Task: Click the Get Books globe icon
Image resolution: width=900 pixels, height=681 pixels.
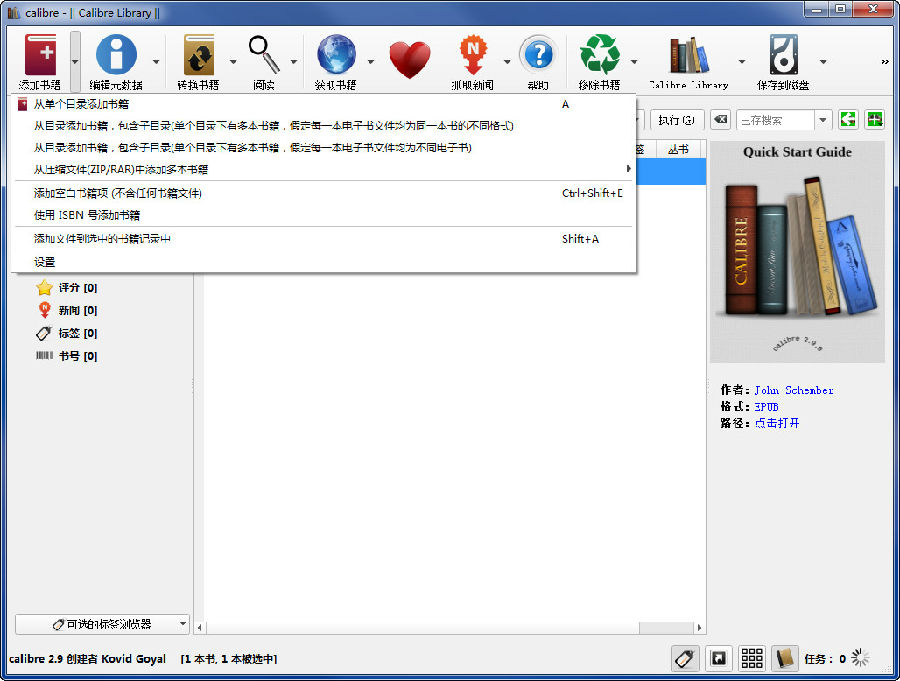Action: pyautogui.click(x=336, y=55)
